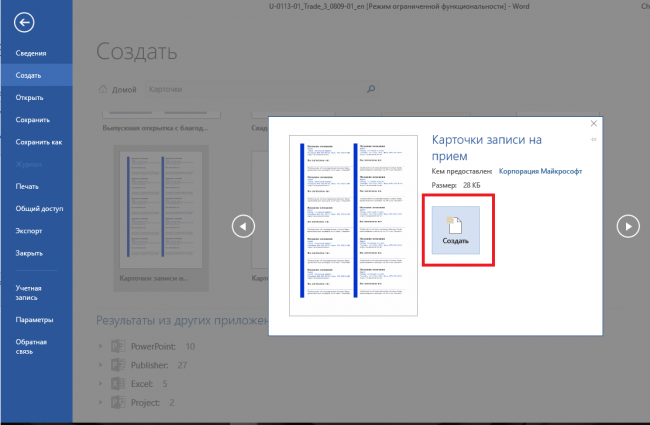Expand the PowerPoint results group

[101, 346]
